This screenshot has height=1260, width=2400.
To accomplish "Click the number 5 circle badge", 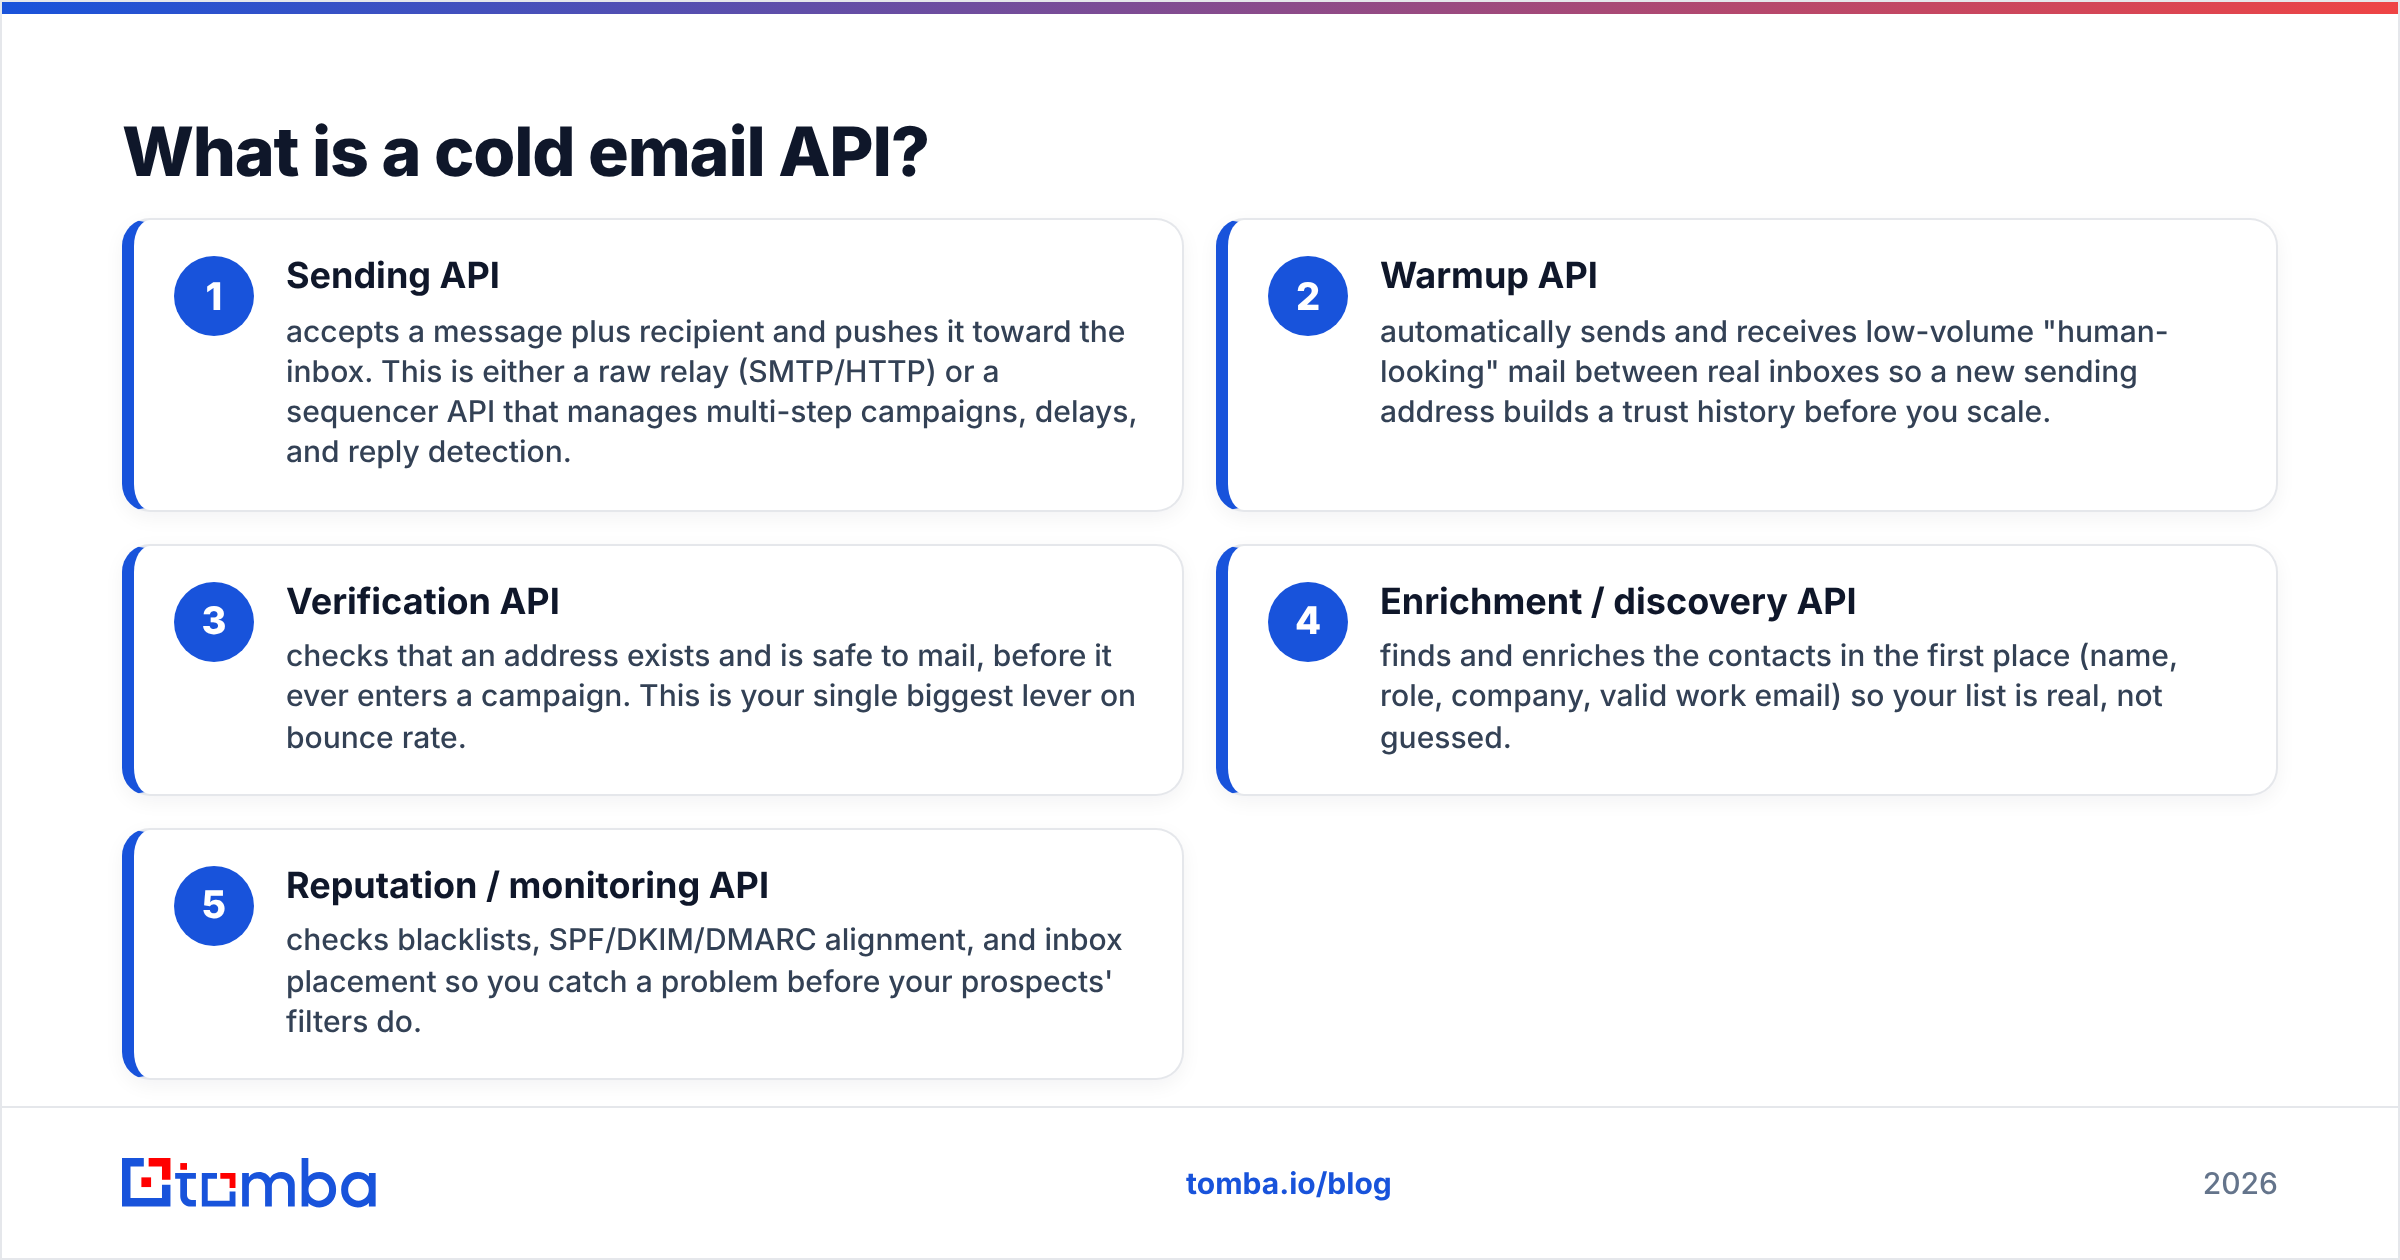I will tap(214, 905).
